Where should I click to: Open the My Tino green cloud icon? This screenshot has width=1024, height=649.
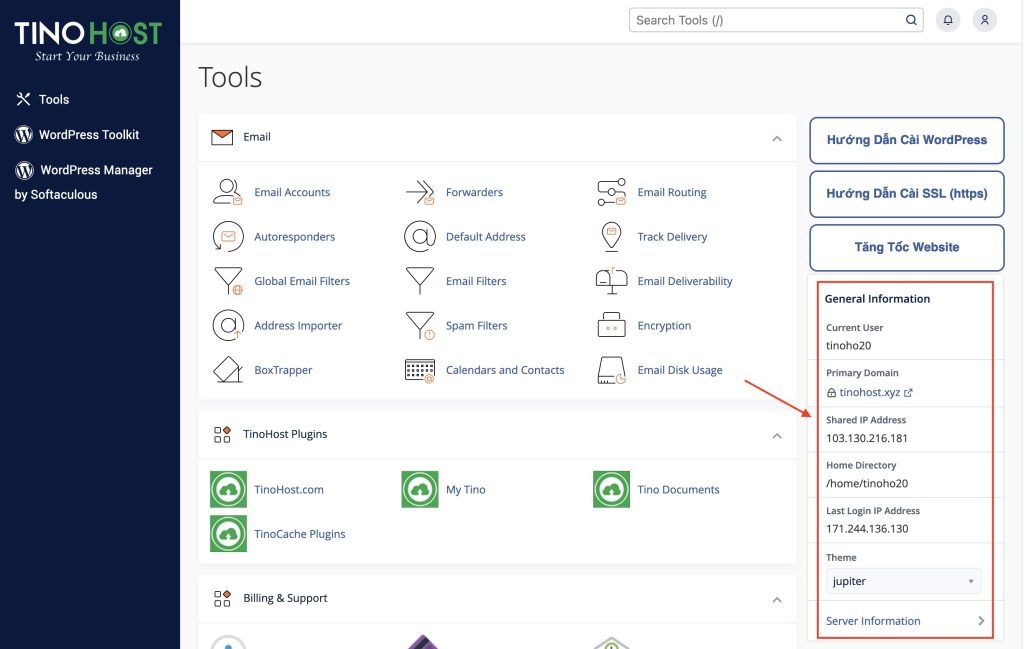point(420,489)
